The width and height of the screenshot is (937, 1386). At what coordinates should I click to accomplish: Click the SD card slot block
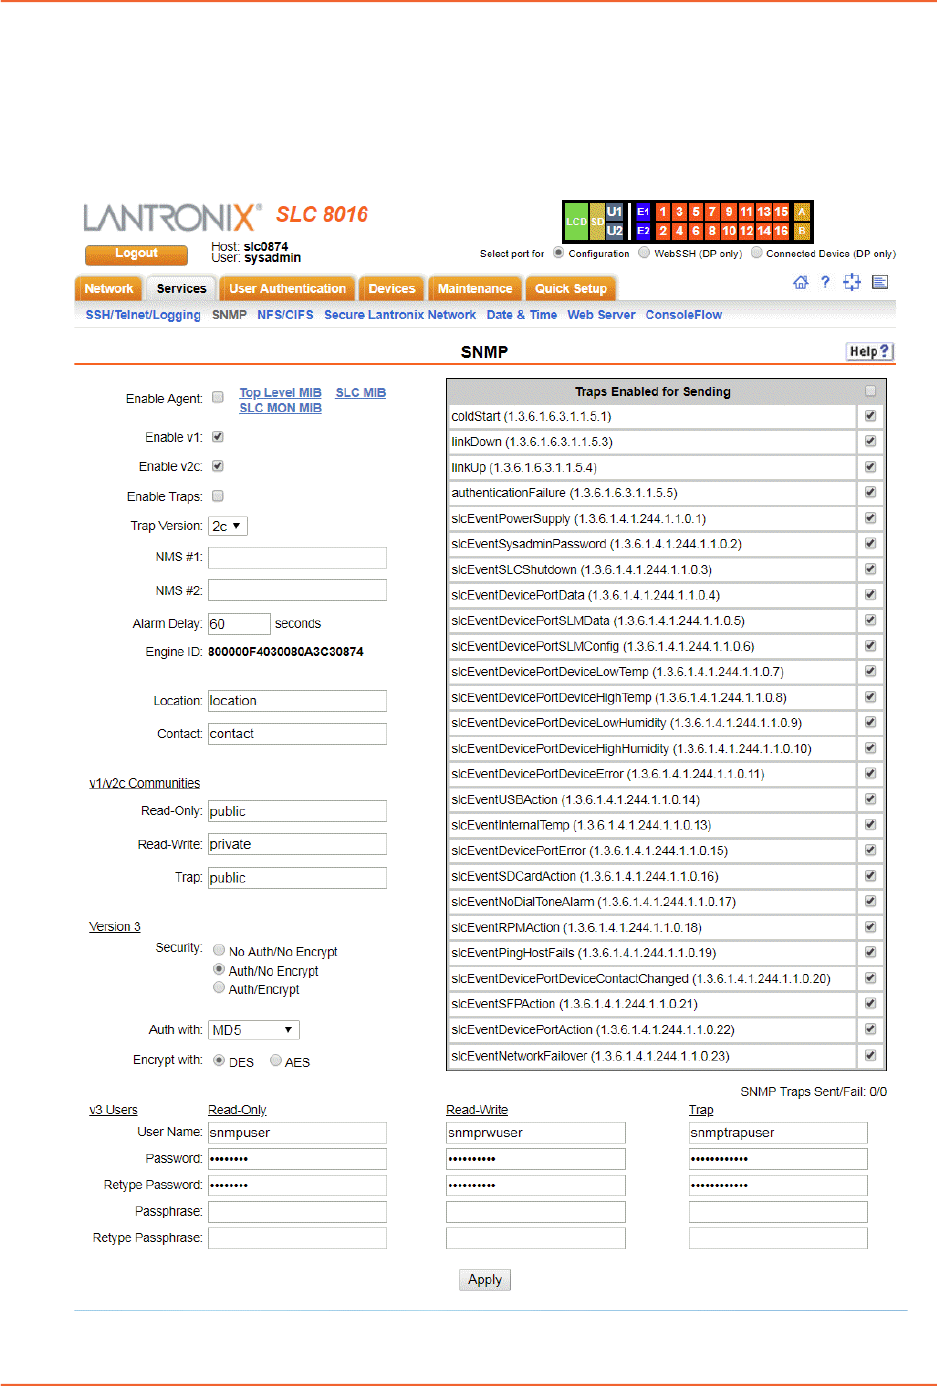click(x=597, y=221)
